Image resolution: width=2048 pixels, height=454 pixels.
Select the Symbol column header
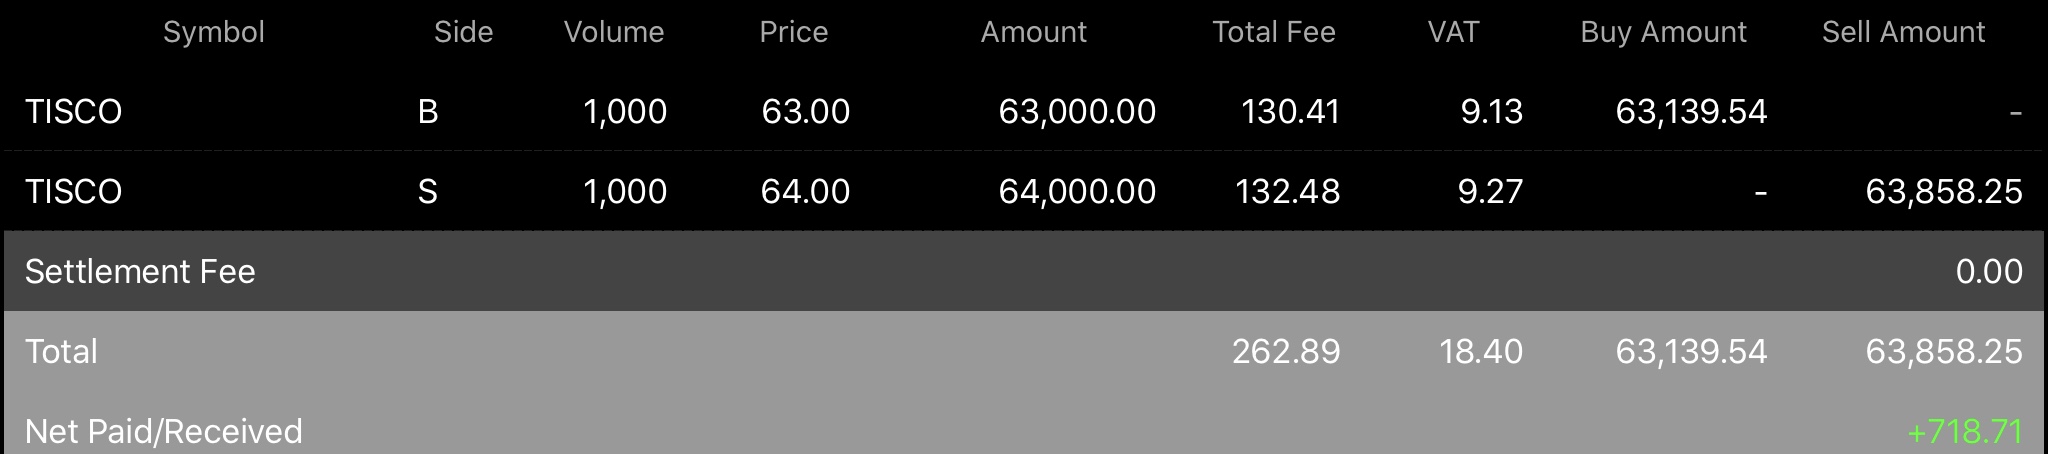pyautogui.click(x=213, y=32)
